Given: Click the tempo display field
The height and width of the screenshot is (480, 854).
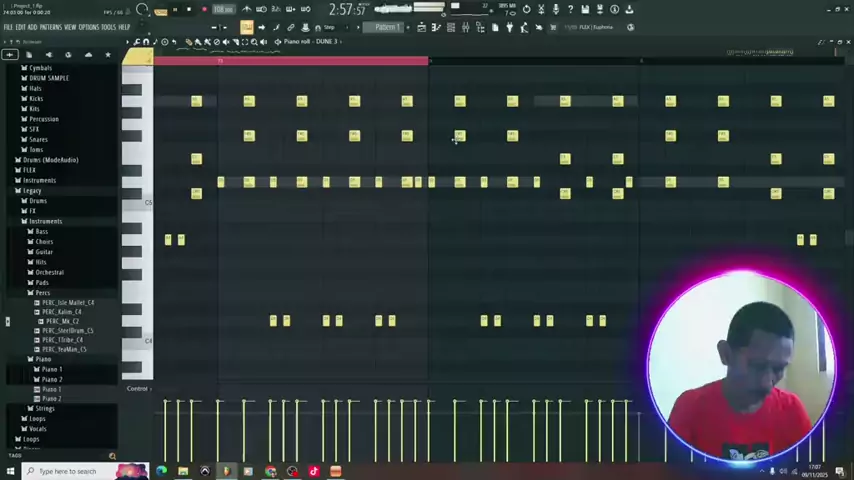Looking at the screenshot, I should [x=223, y=10].
